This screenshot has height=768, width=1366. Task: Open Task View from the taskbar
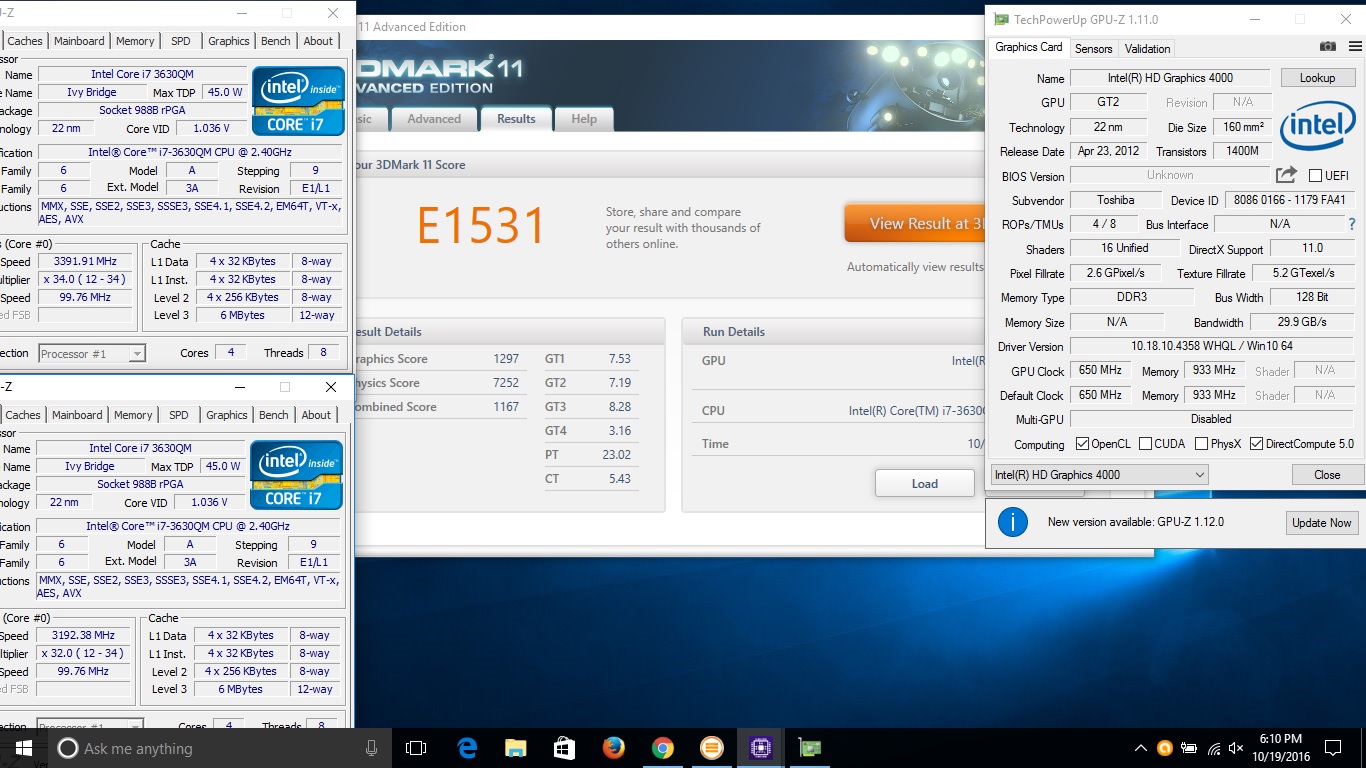(x=416, y=748)
